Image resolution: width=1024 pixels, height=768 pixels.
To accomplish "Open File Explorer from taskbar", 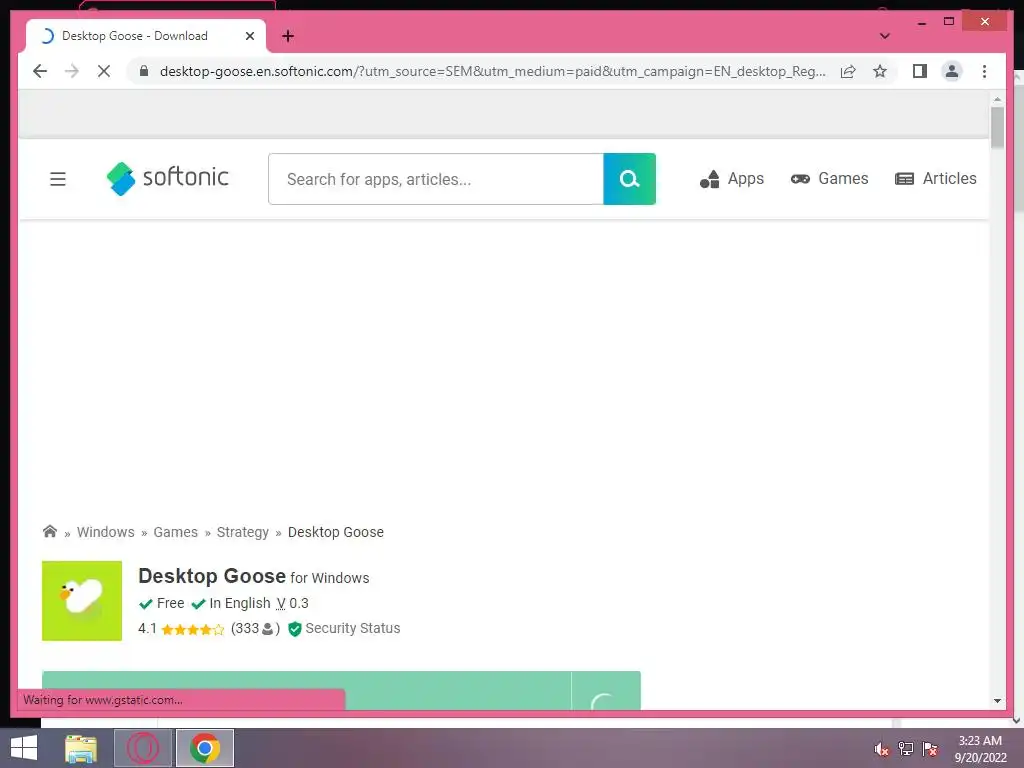I will pyautogui.click(x=81, y=748).
